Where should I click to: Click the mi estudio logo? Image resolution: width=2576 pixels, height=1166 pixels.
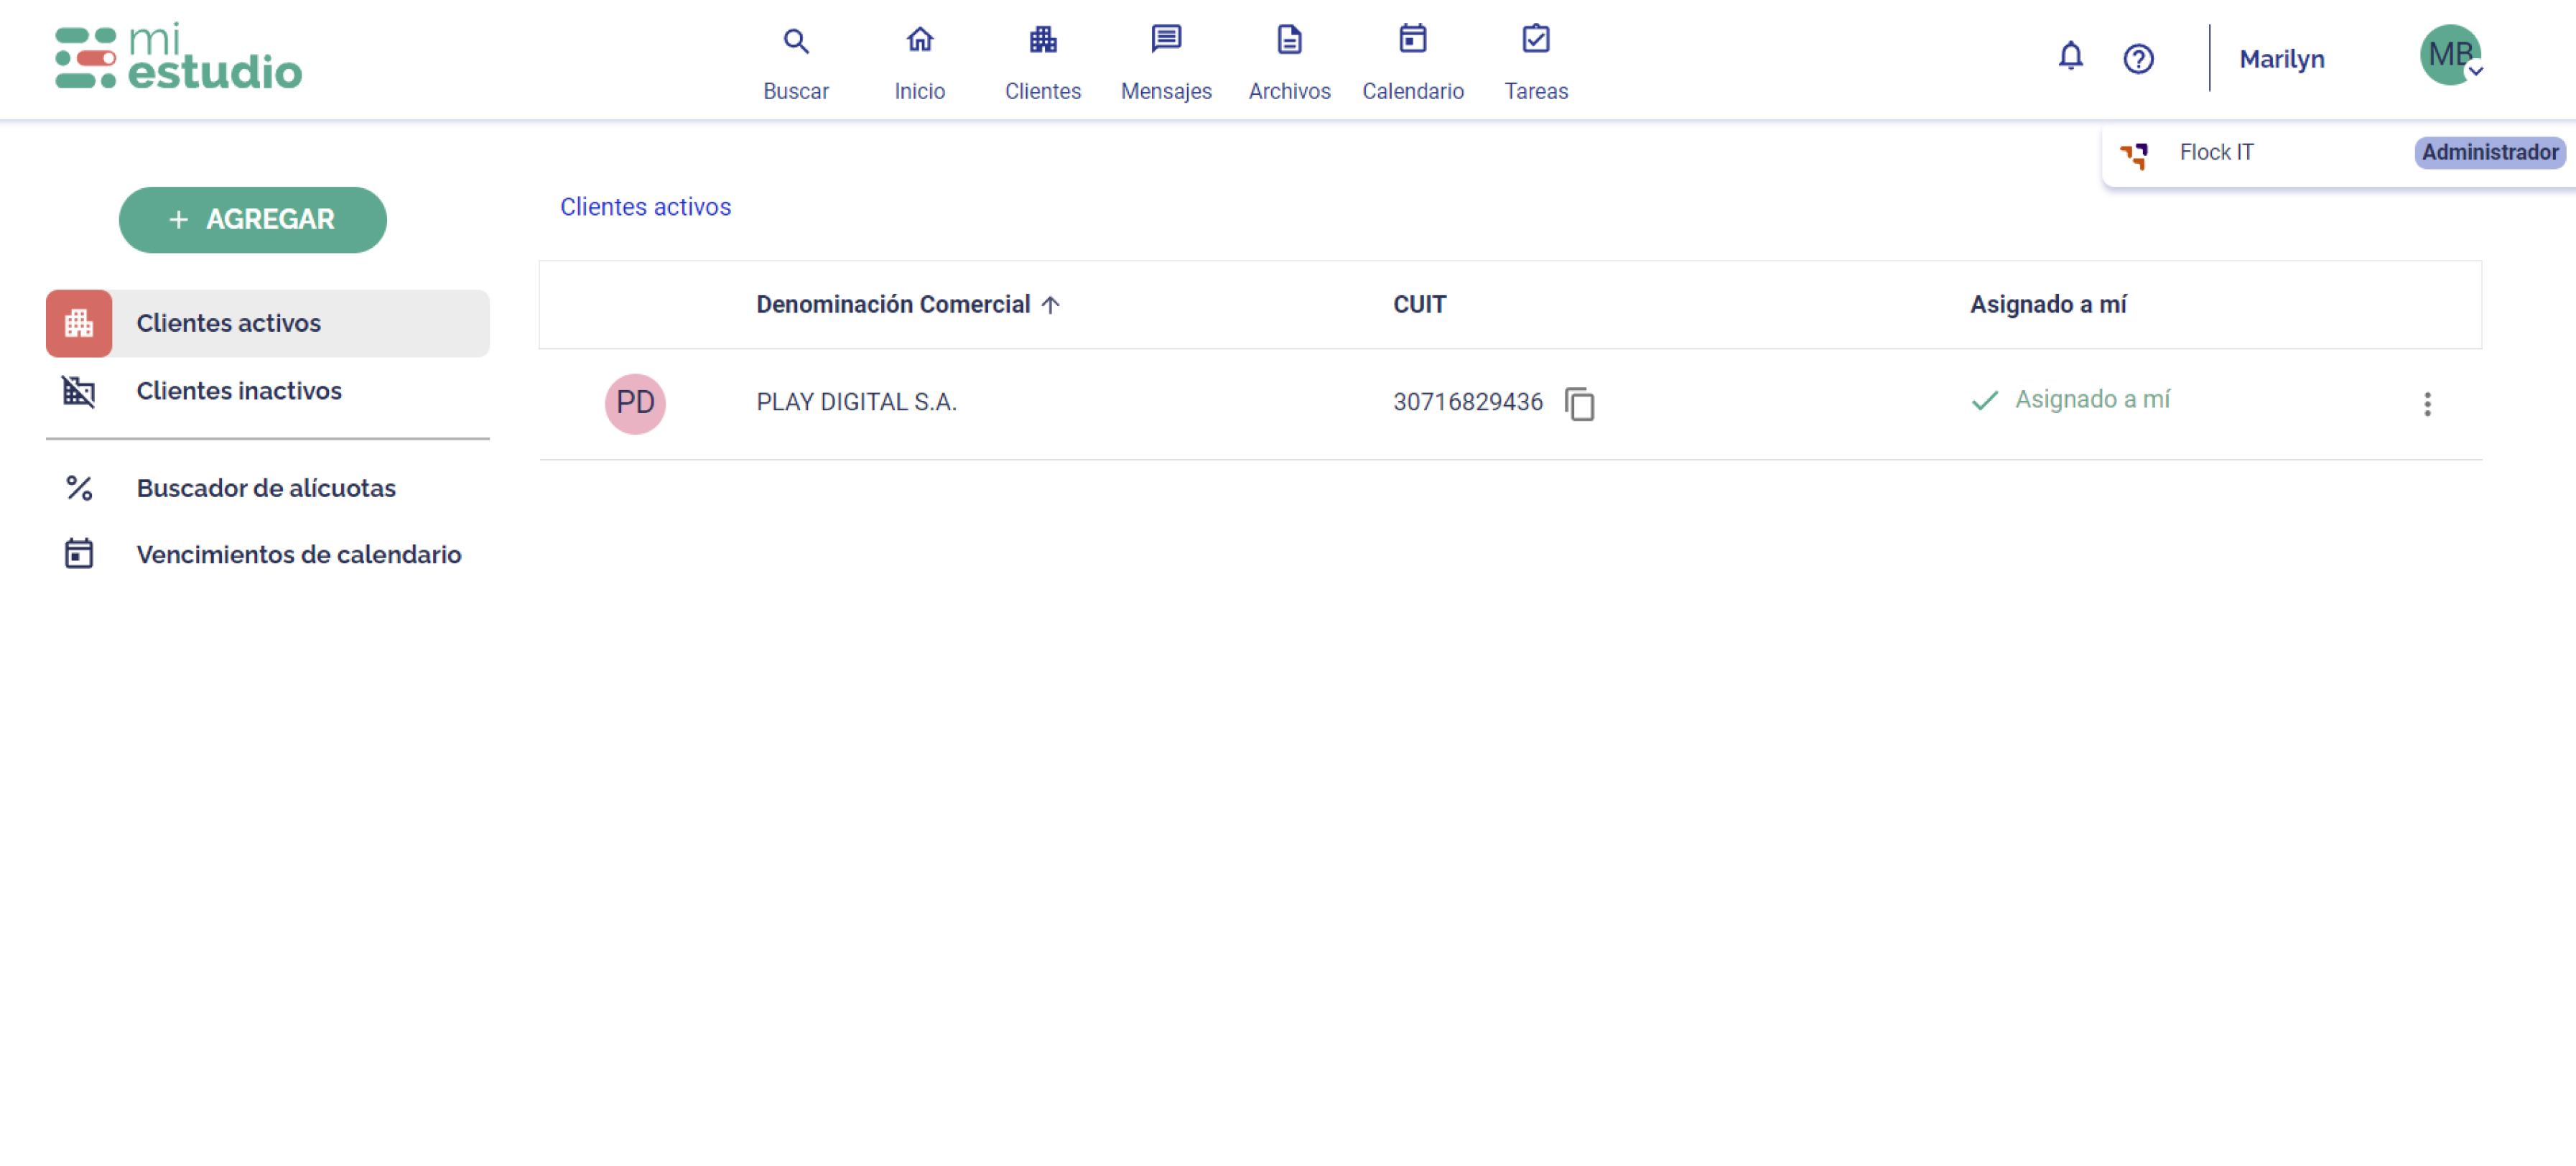point(178,57)
